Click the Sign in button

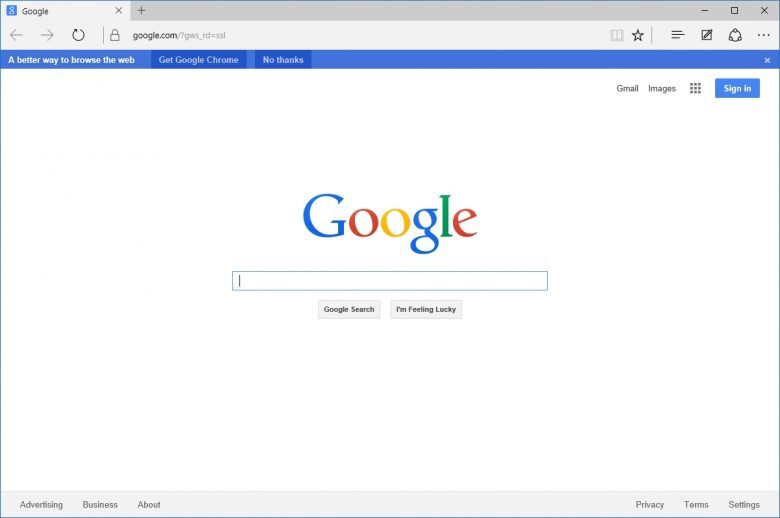pos(737,88)
